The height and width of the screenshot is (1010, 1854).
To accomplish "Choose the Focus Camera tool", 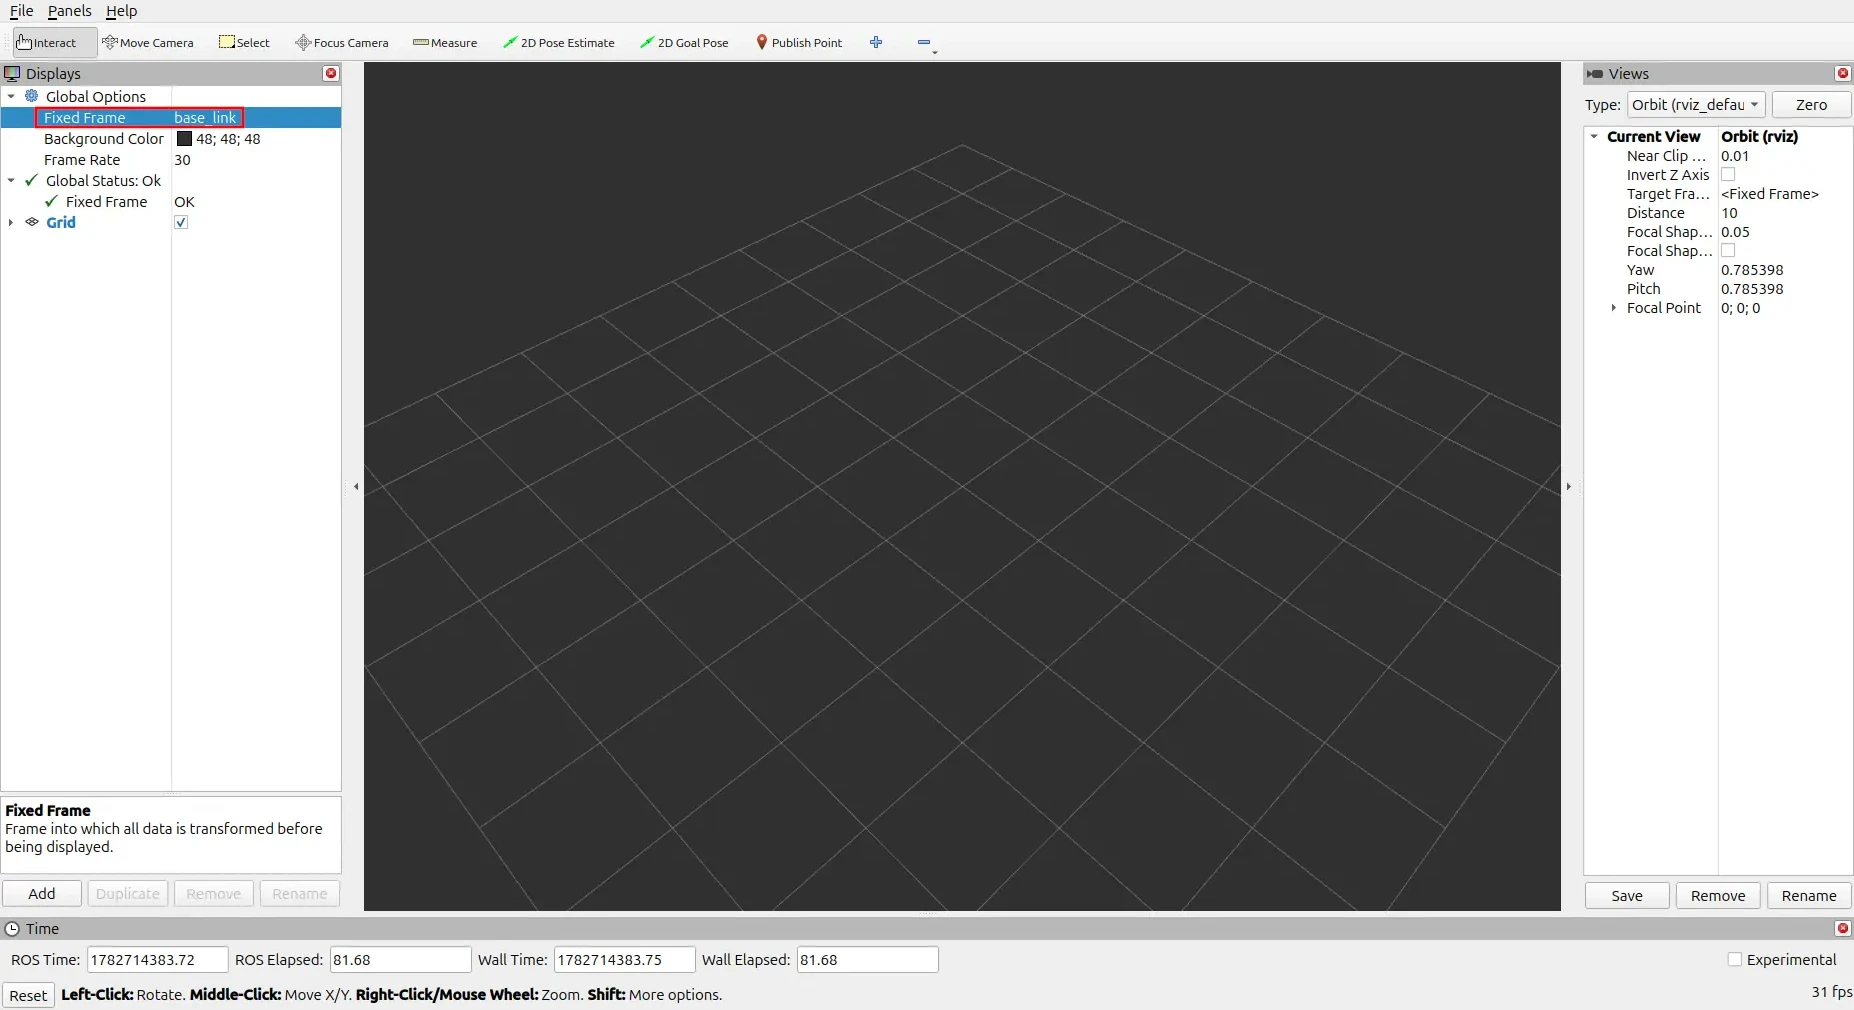I will click(x=341, y=42).
